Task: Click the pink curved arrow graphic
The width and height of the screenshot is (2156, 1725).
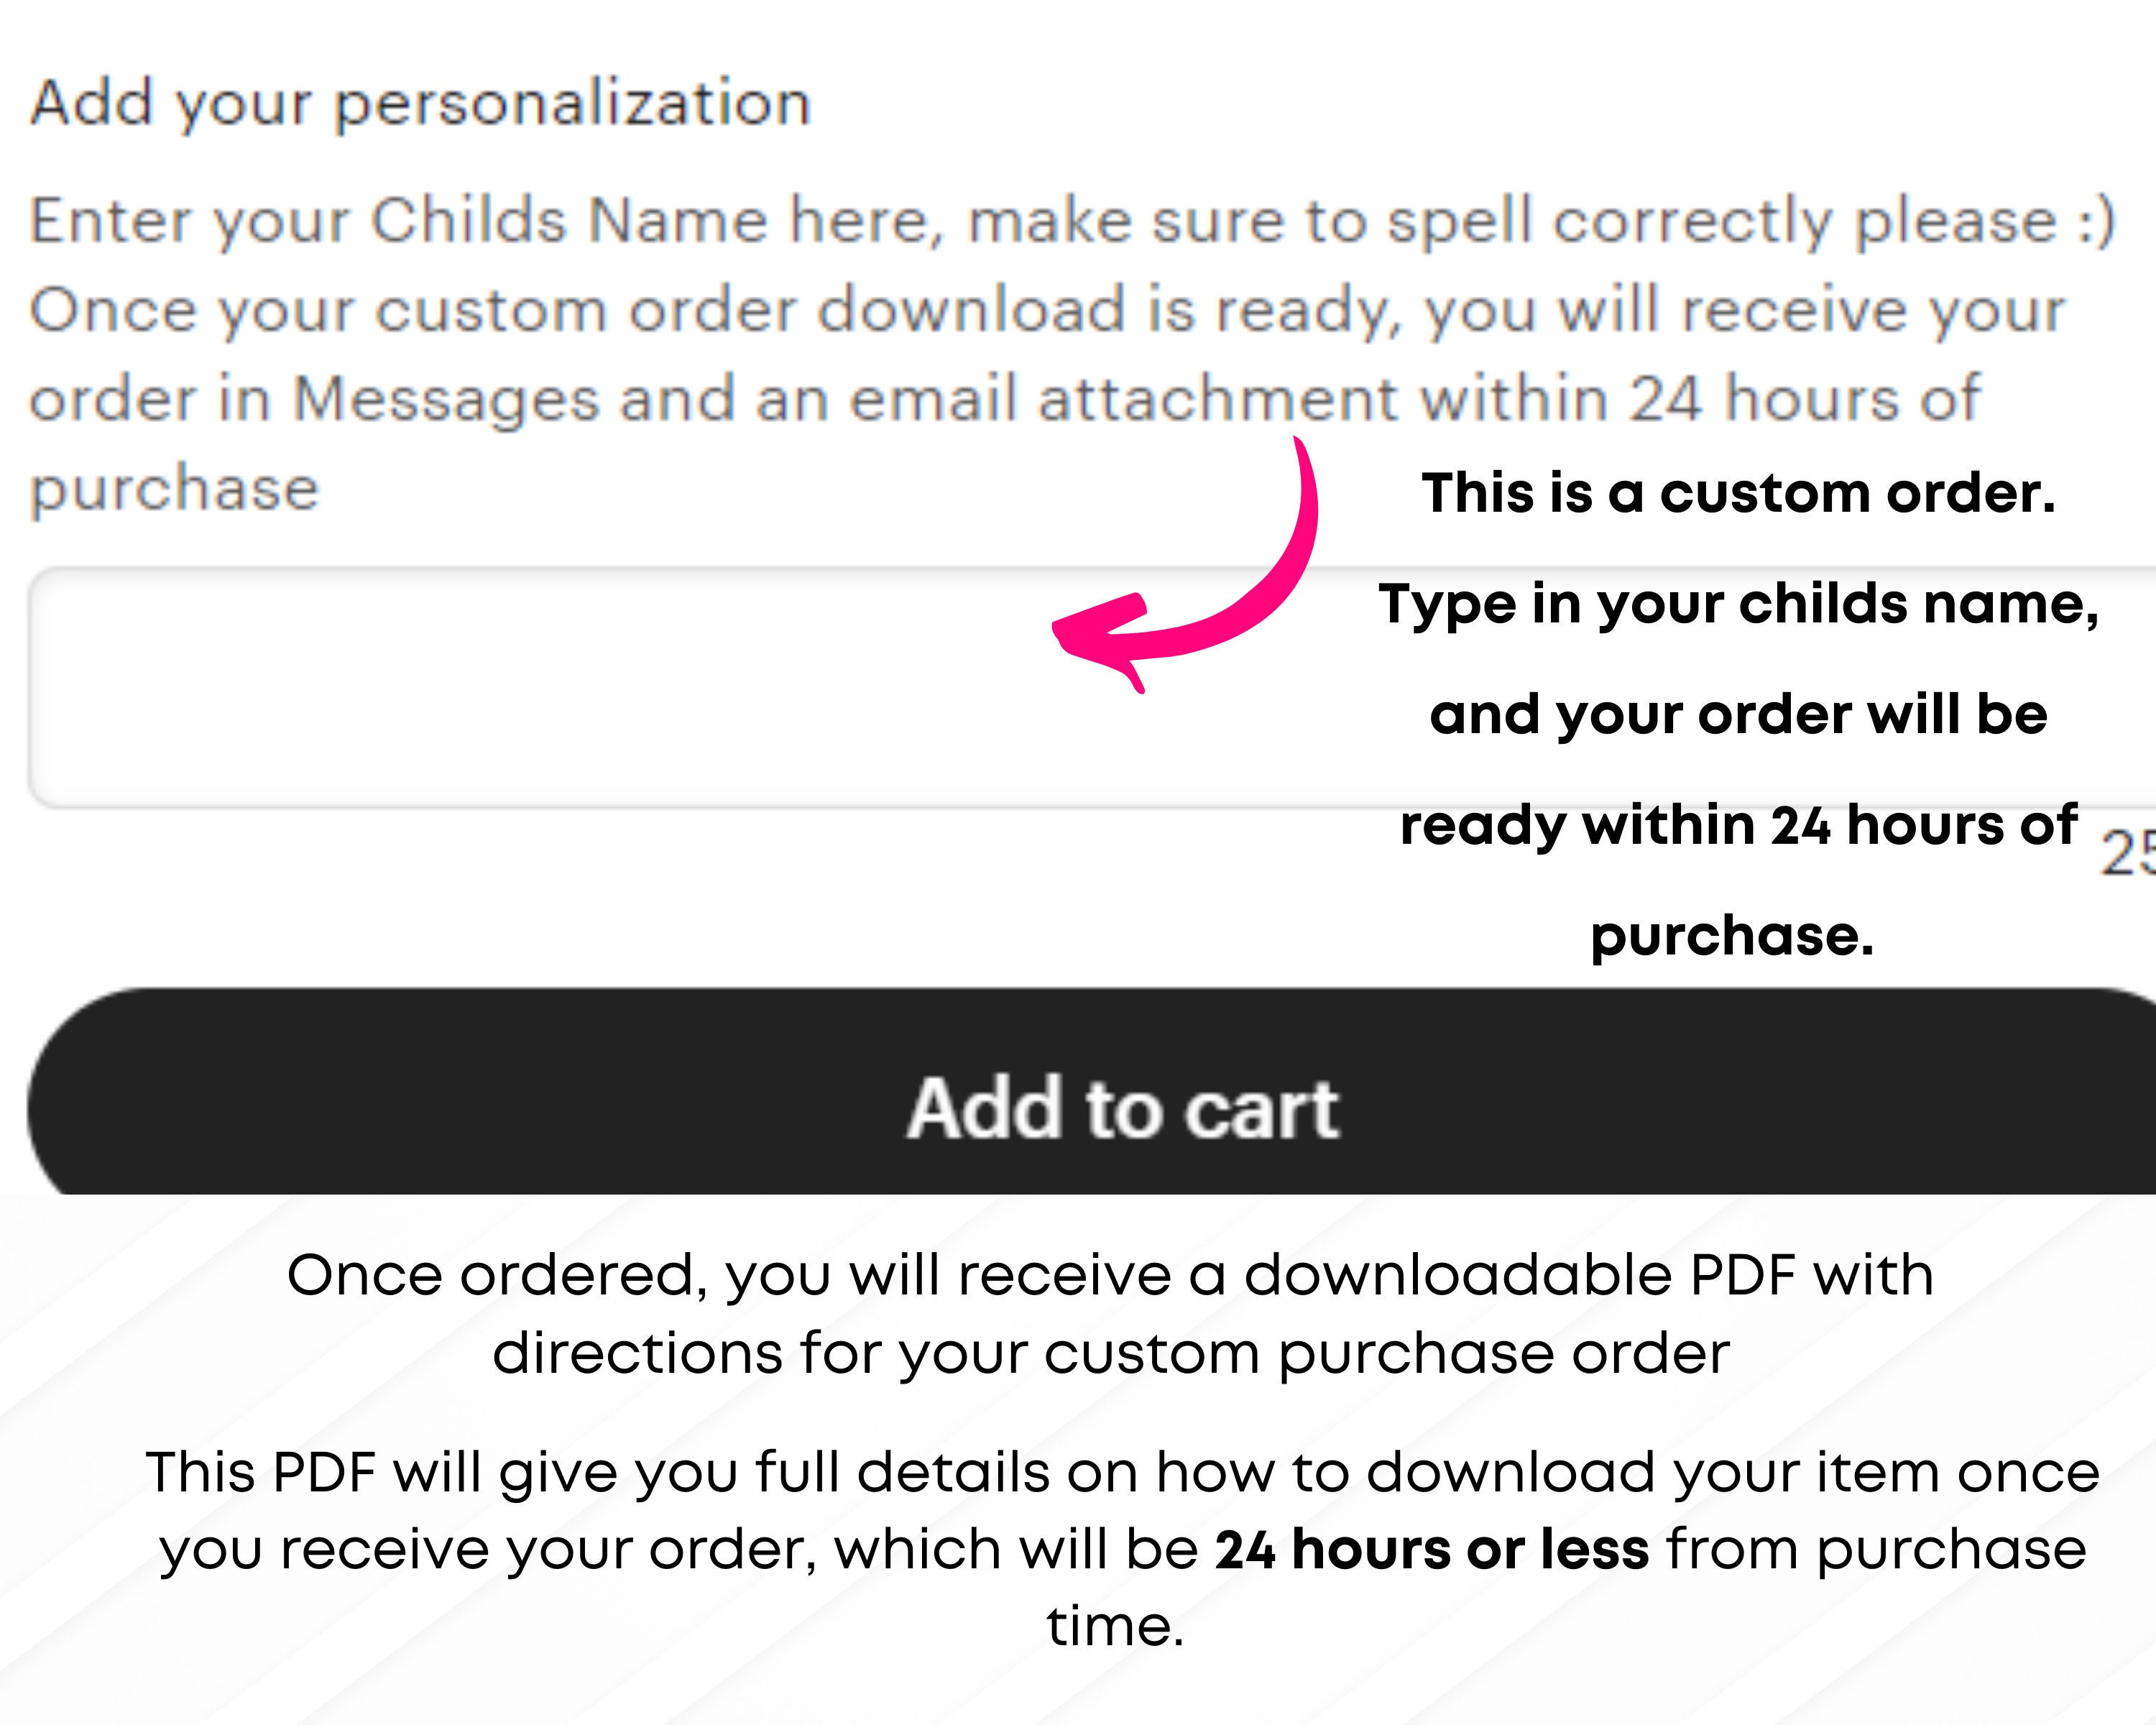Action: coord(1186,564)
